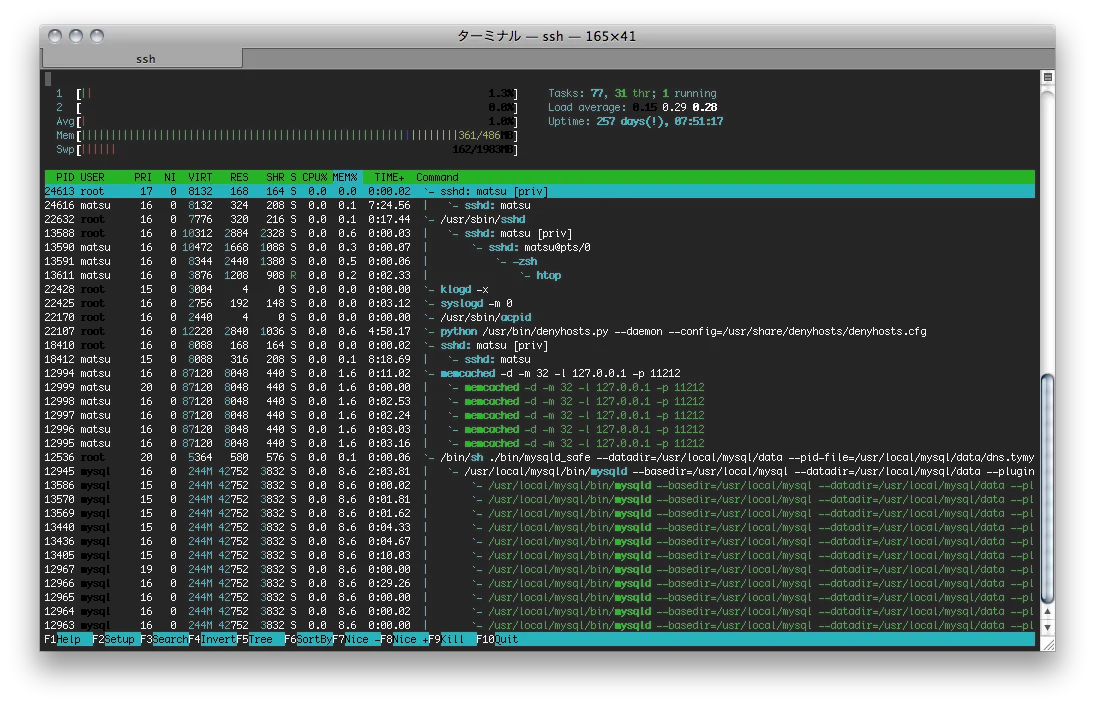Toggle F4 Invert sort order
1095x706 pixels.
coord(218,639)
